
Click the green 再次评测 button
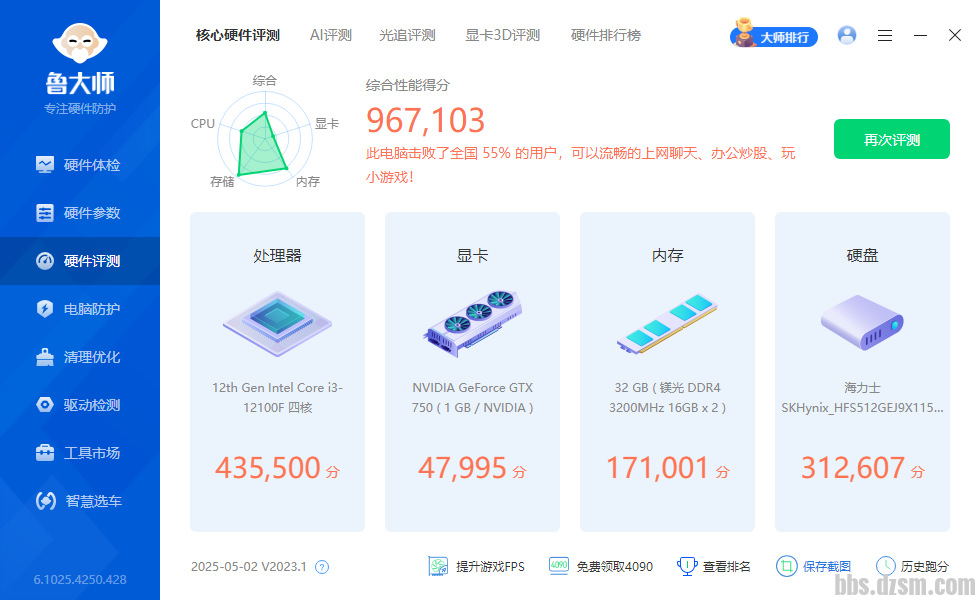(891, 140)
